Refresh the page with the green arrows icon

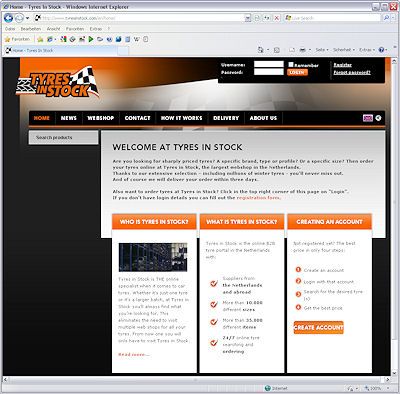(x=267, y=18)
